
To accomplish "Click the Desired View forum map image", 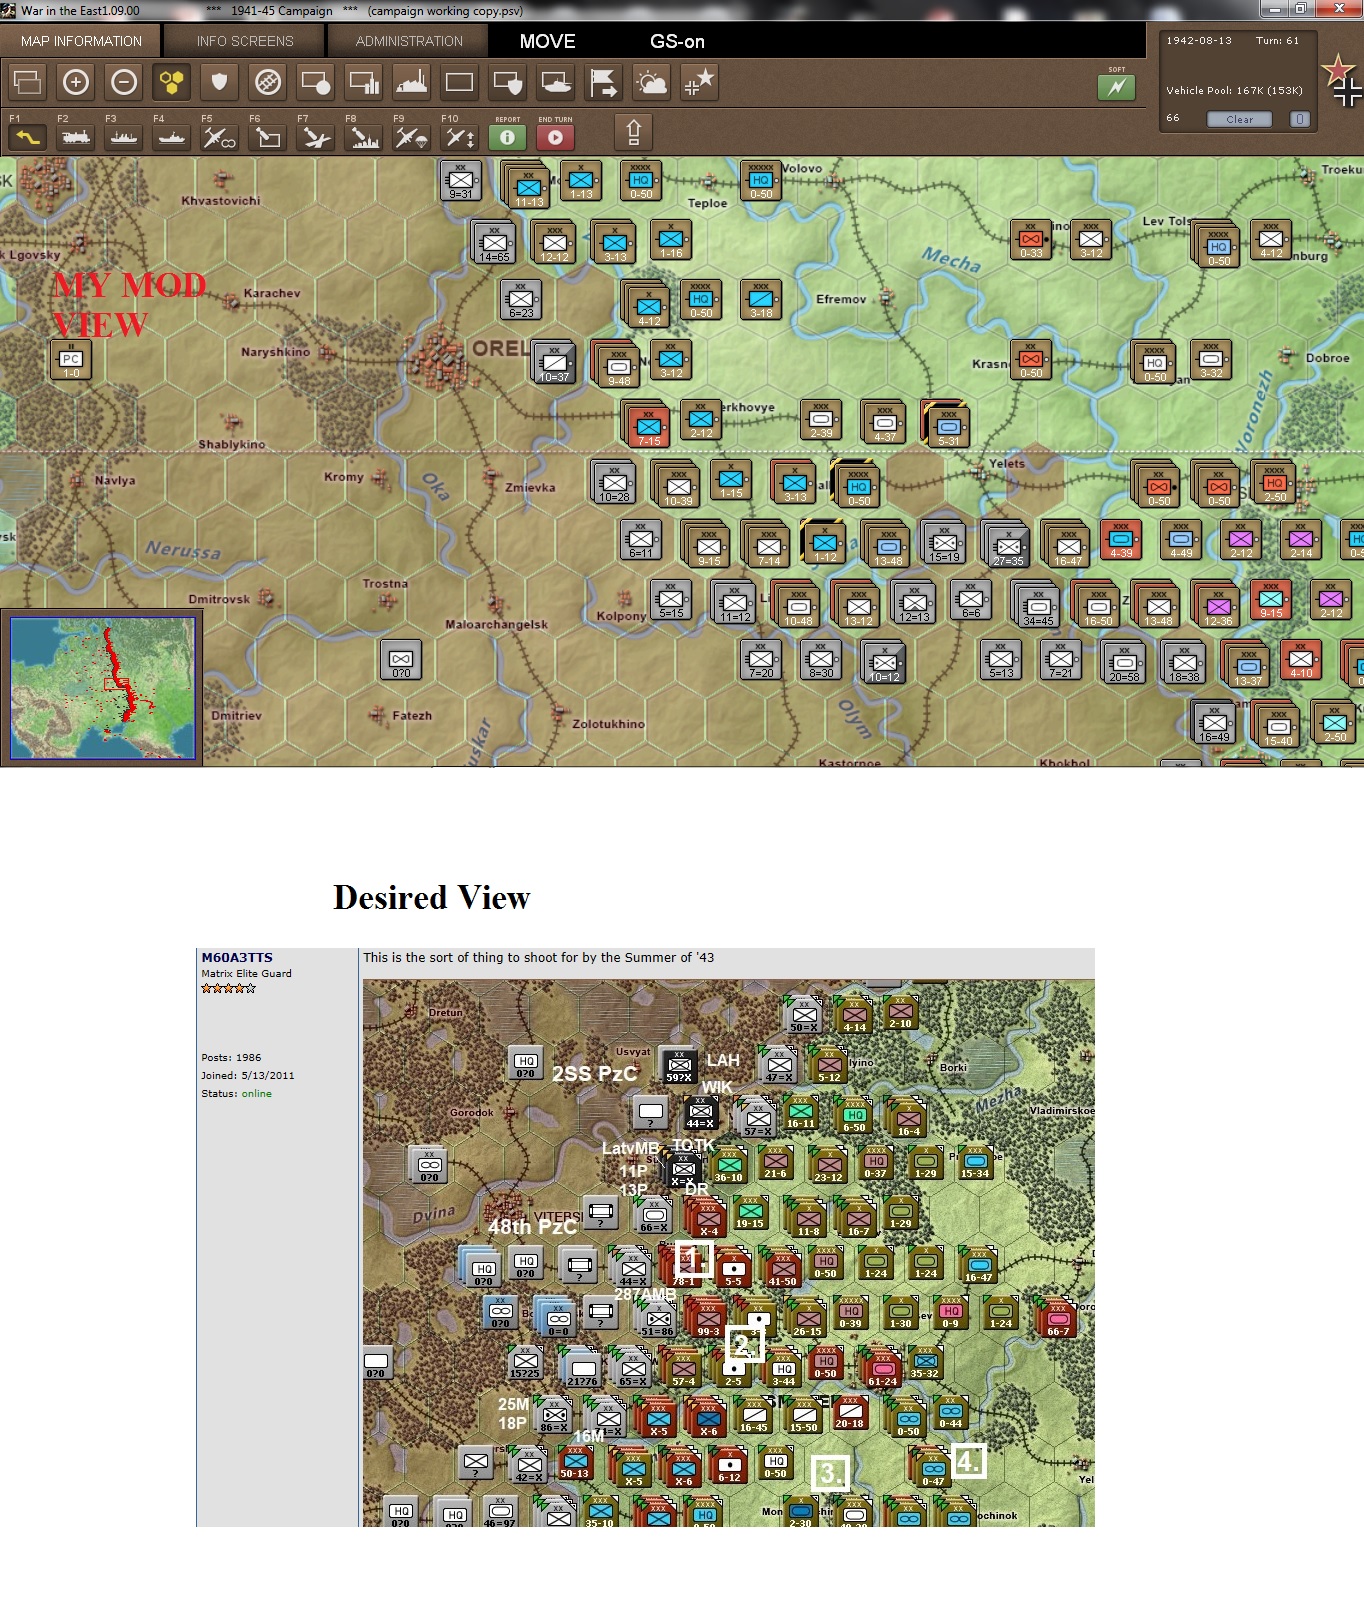I will (x=728, y=1253).
